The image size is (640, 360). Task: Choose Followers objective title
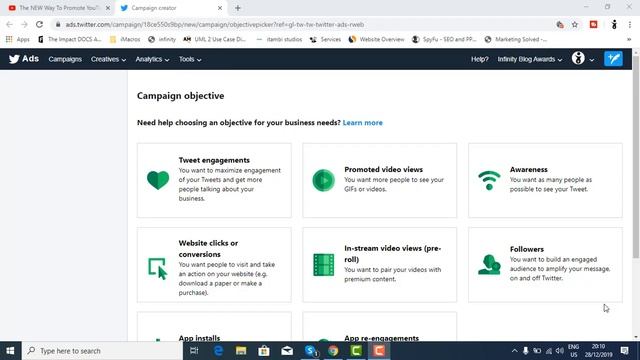(527, 249)
